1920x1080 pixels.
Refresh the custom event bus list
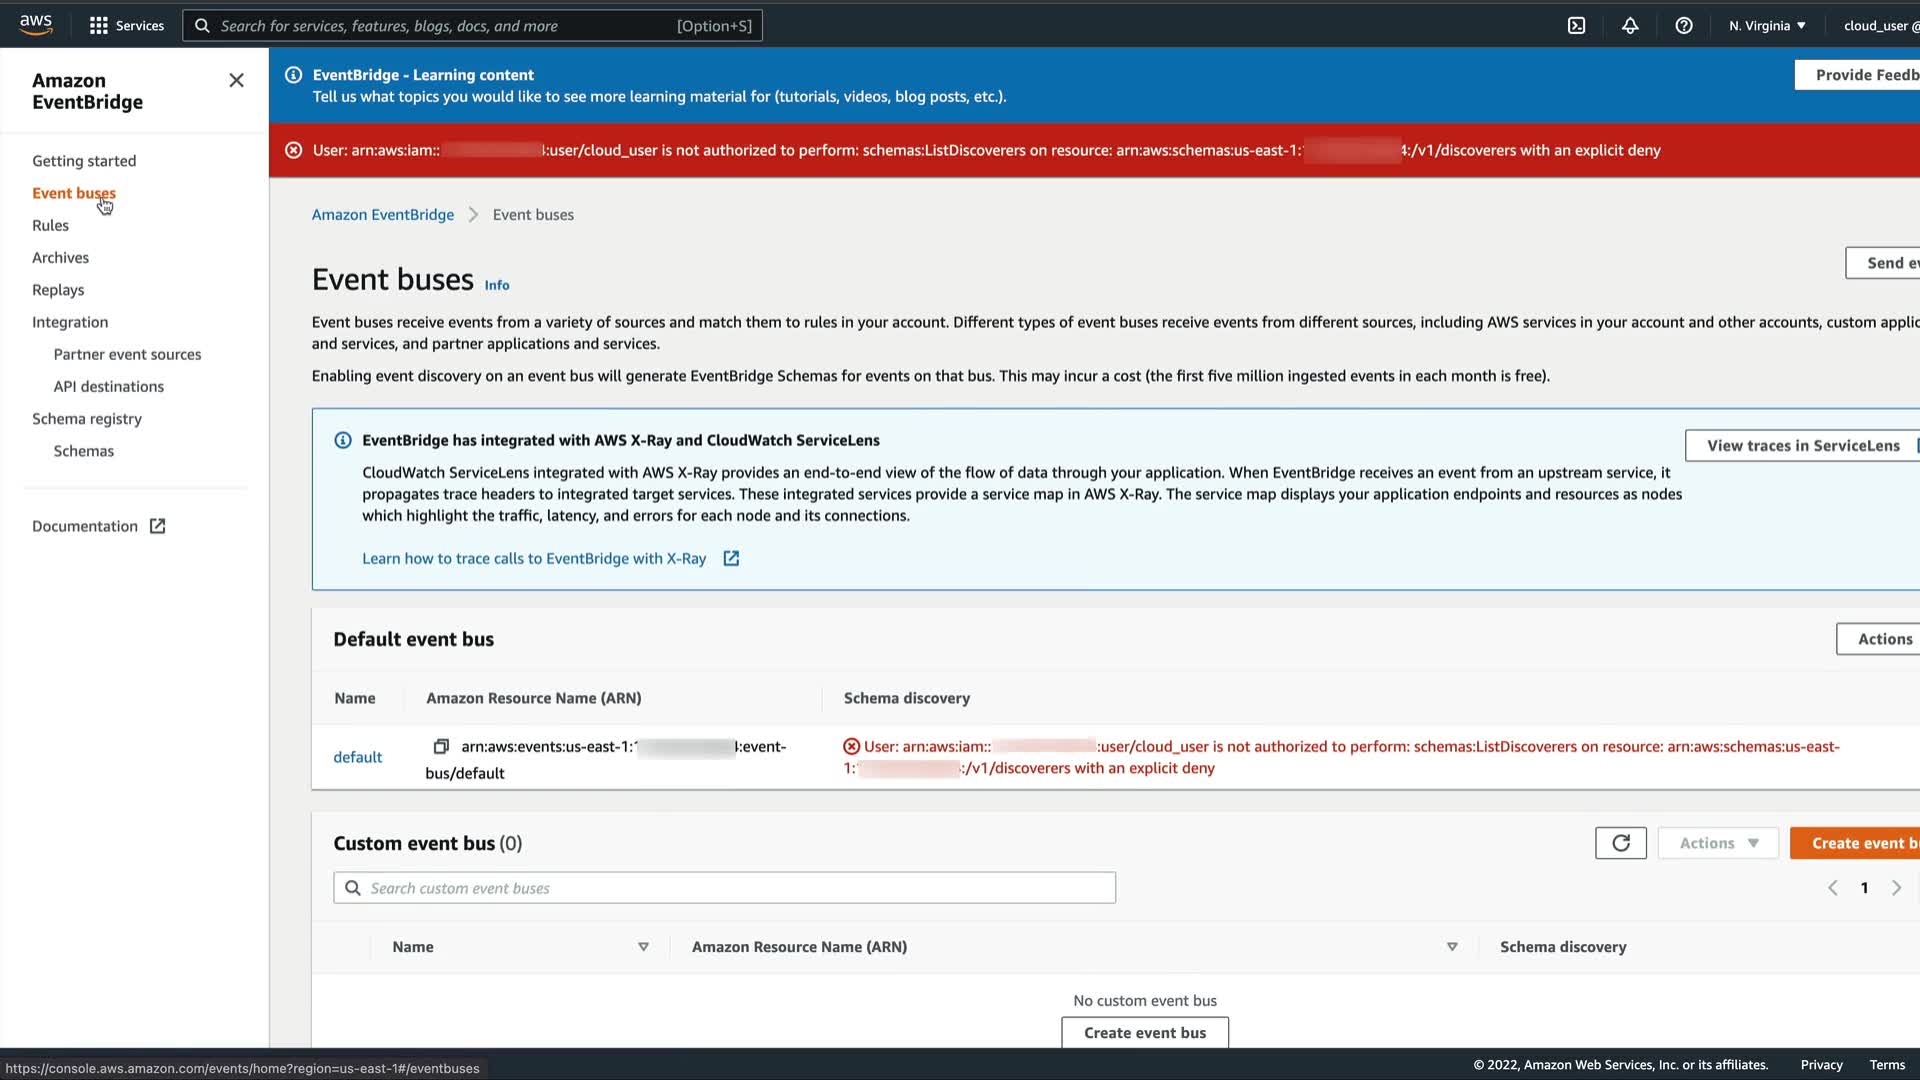click(1620, 843)
